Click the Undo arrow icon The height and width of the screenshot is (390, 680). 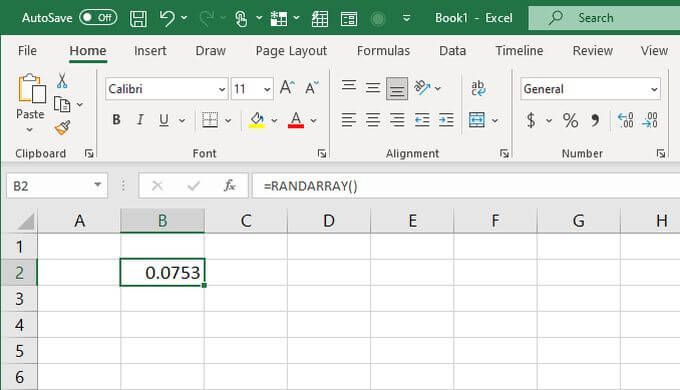[167, 18]
